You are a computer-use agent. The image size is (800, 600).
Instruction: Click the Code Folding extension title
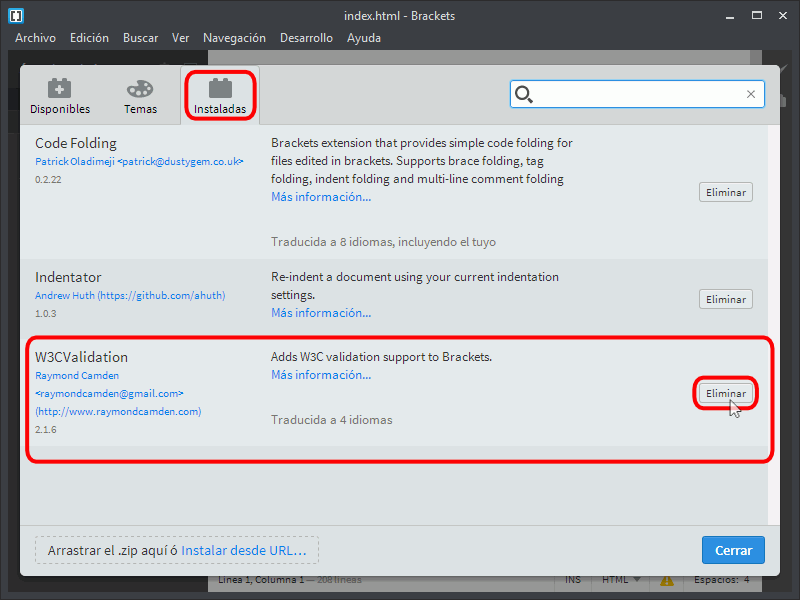click(x=76, y=143)
